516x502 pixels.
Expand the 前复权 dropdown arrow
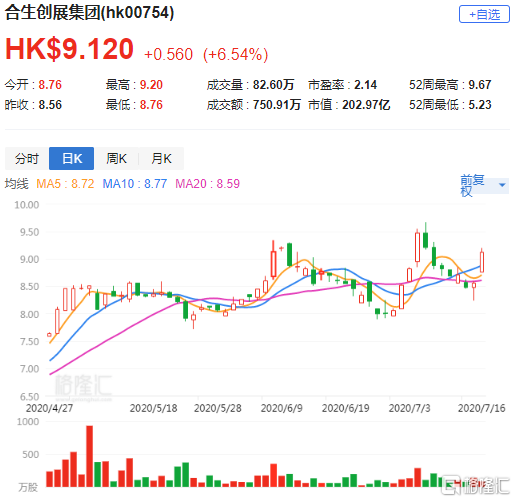point(502,185)
